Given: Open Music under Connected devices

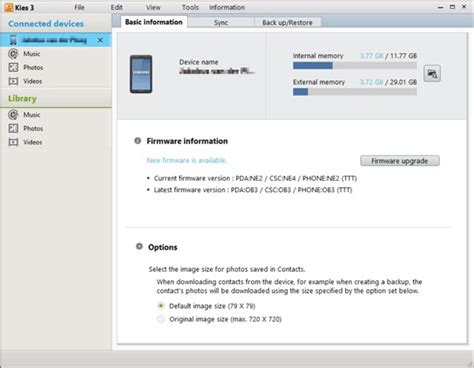Looking at the screenshot, I should (x=31, y=54).
